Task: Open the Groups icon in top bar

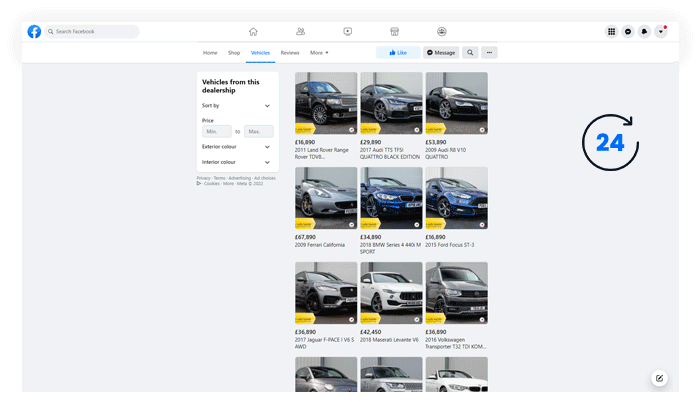Action: pos(442,31)
